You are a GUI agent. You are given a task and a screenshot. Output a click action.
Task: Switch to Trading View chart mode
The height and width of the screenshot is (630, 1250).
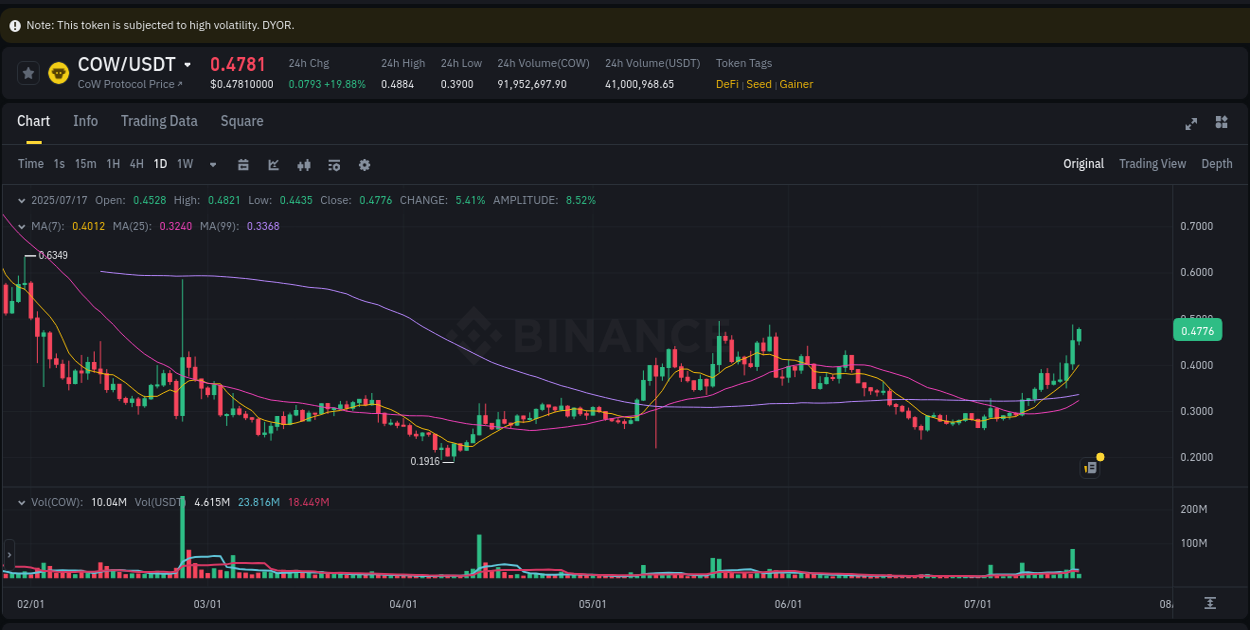tap(1152, 163)
